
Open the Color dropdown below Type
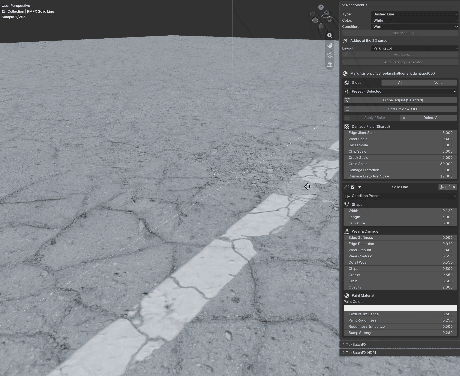tap(415, 20)
